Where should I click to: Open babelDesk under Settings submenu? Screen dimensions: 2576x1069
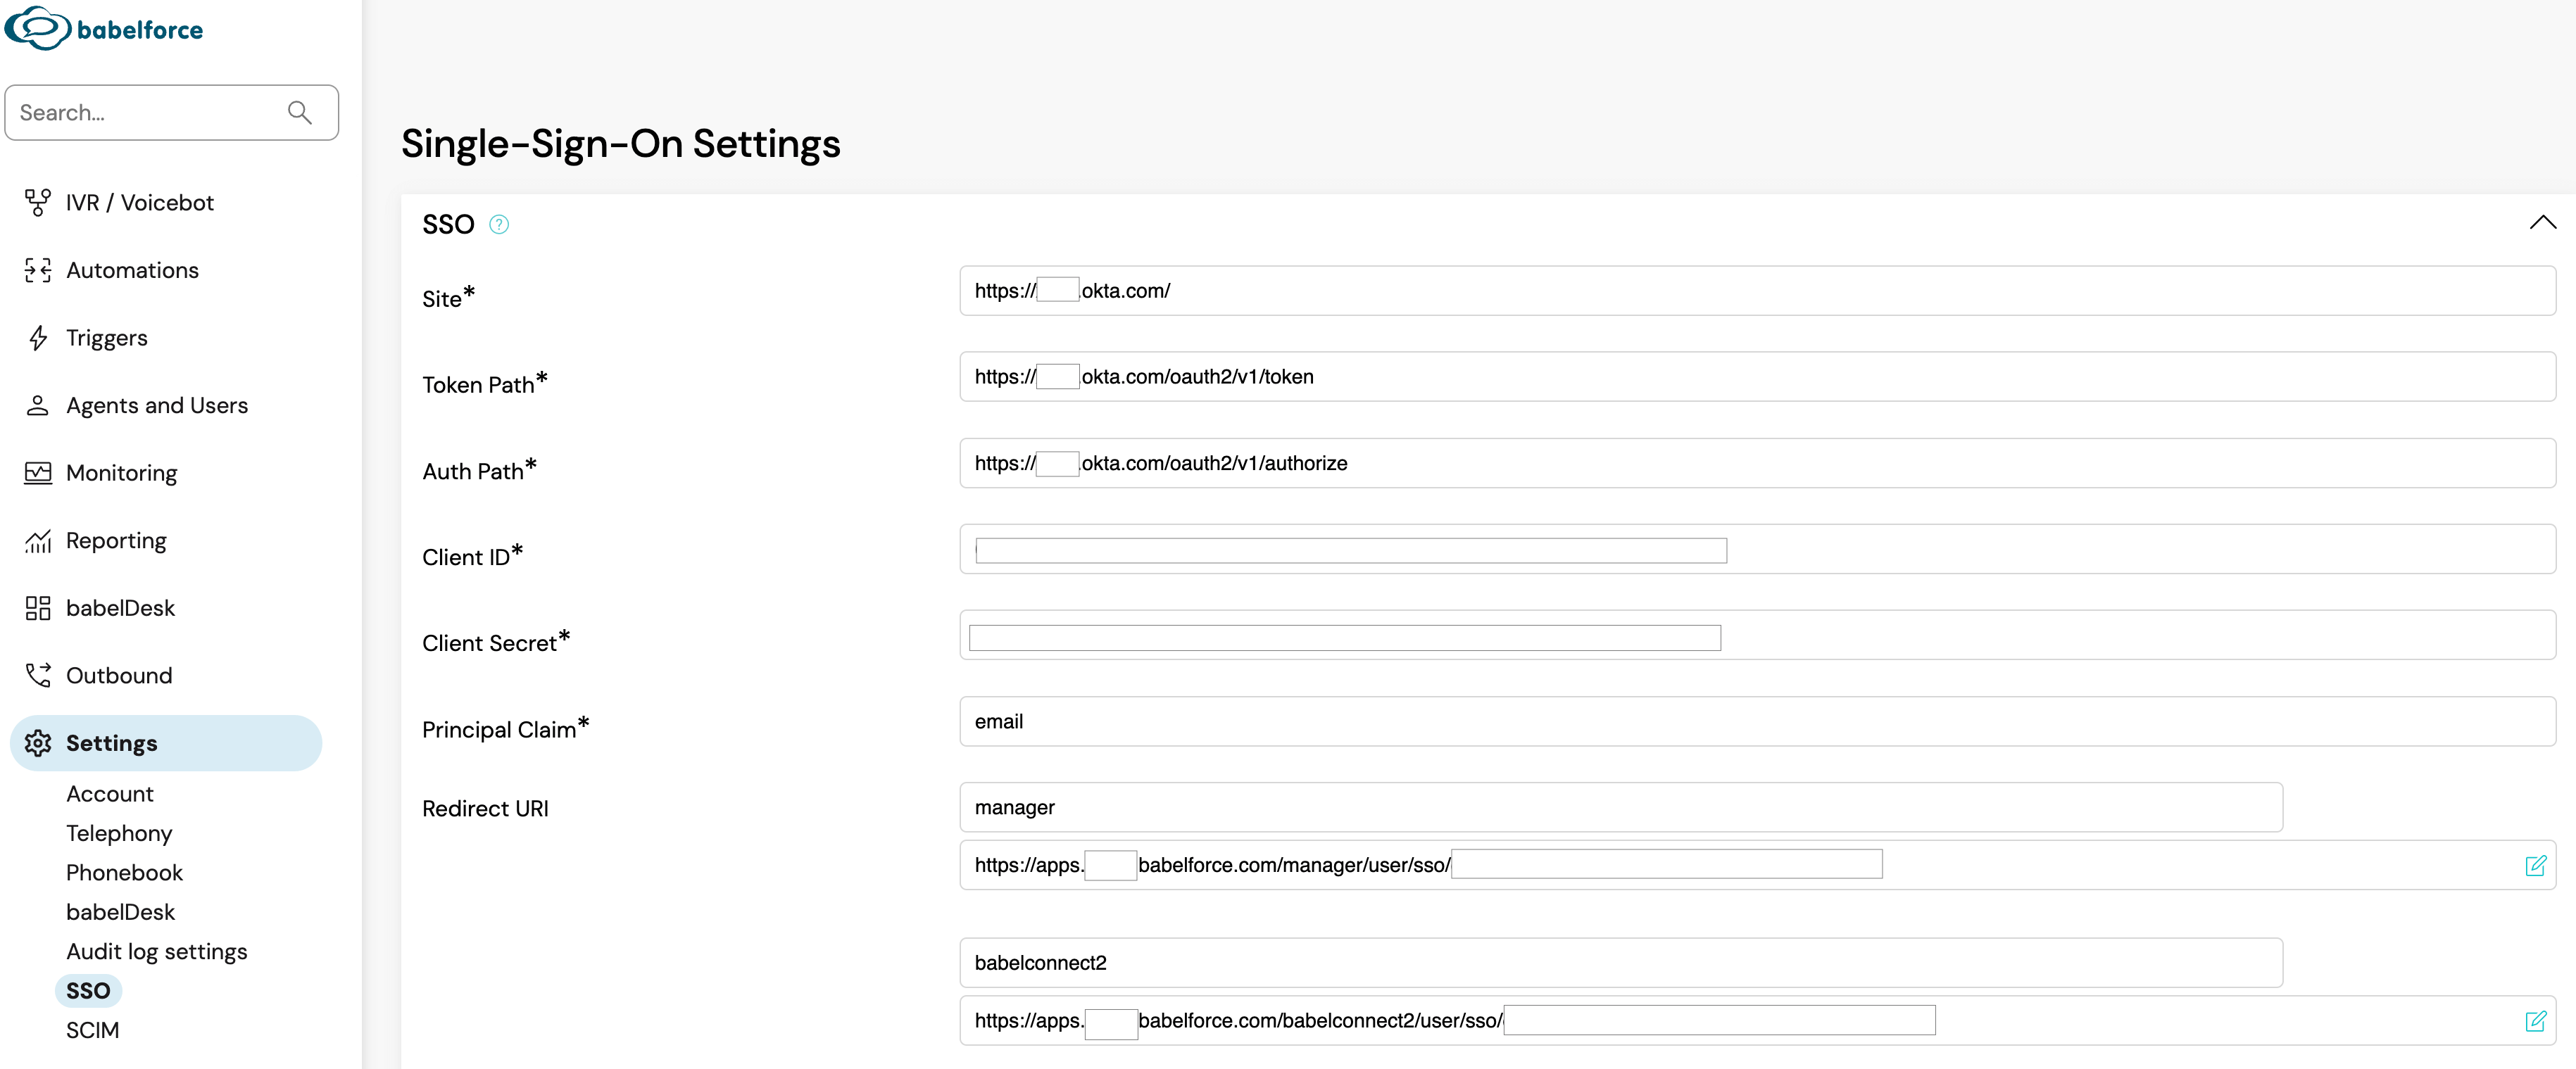[x=120, y=912]
